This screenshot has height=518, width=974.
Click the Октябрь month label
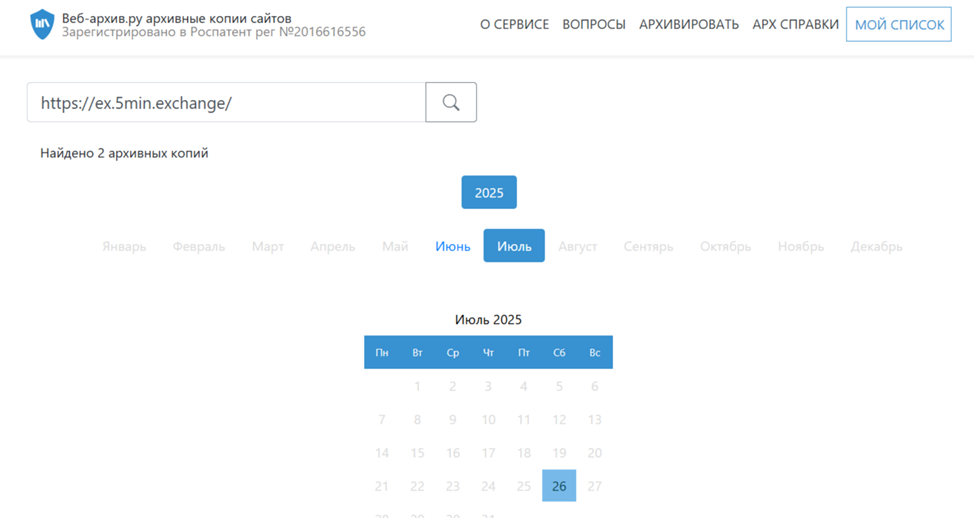(726, 247)
